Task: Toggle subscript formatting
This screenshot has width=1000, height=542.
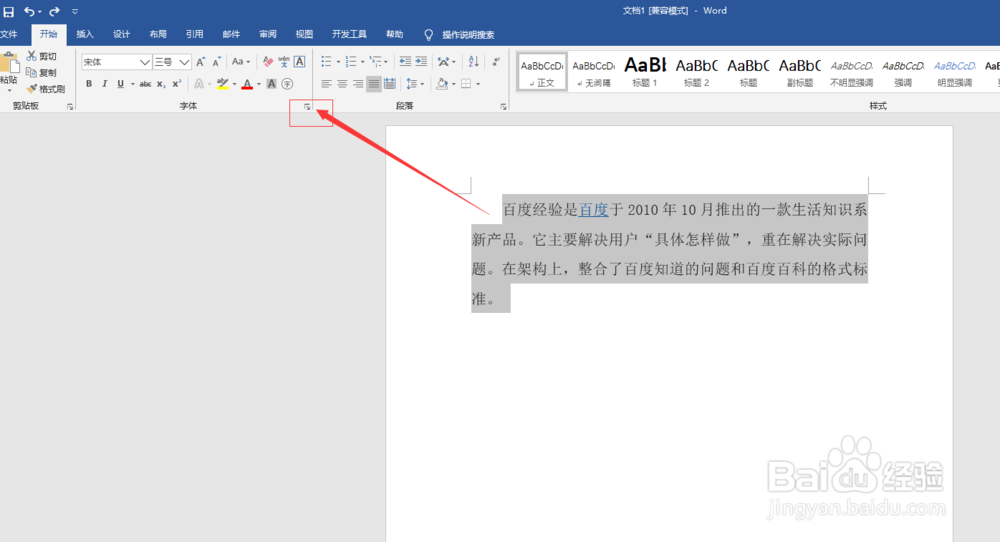Action: 161,84
